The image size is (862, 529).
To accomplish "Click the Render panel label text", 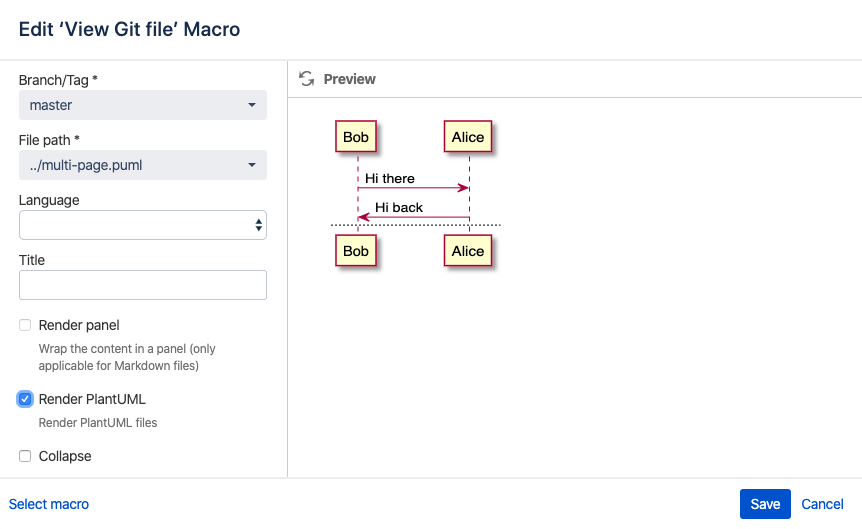I will tap(79, 325).
